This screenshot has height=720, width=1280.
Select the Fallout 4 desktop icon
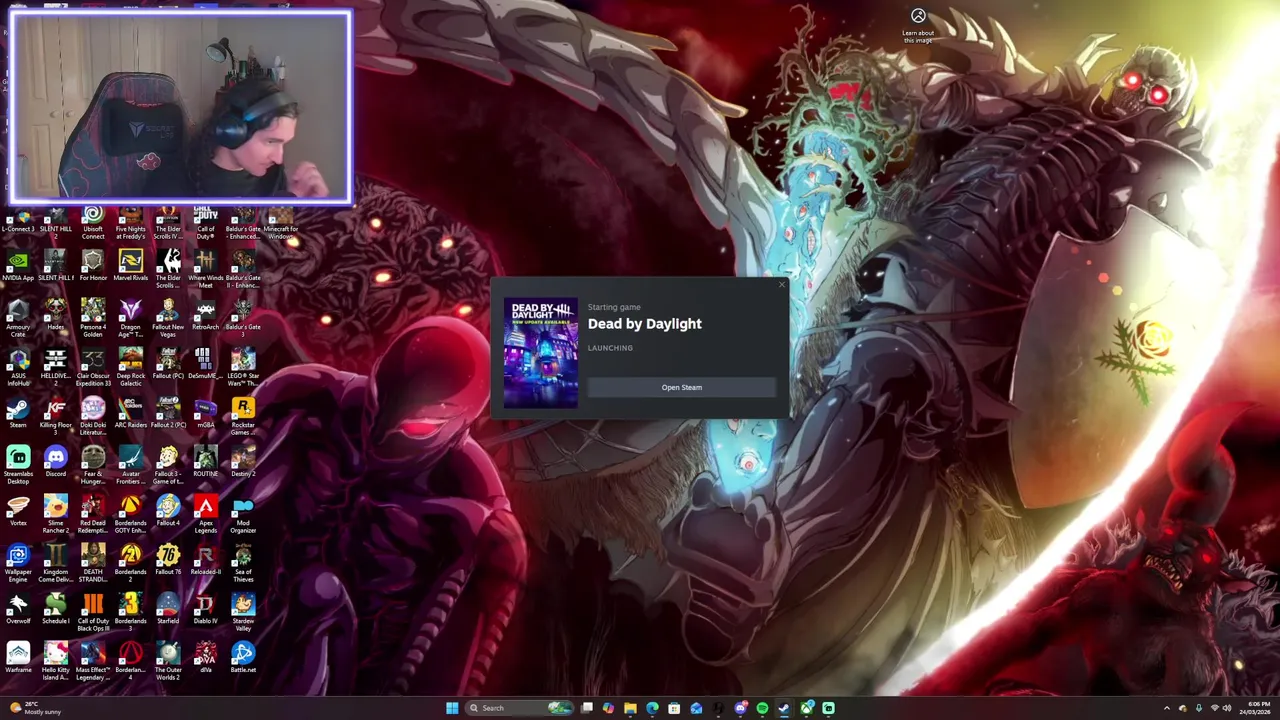click(x=168, y=511)
